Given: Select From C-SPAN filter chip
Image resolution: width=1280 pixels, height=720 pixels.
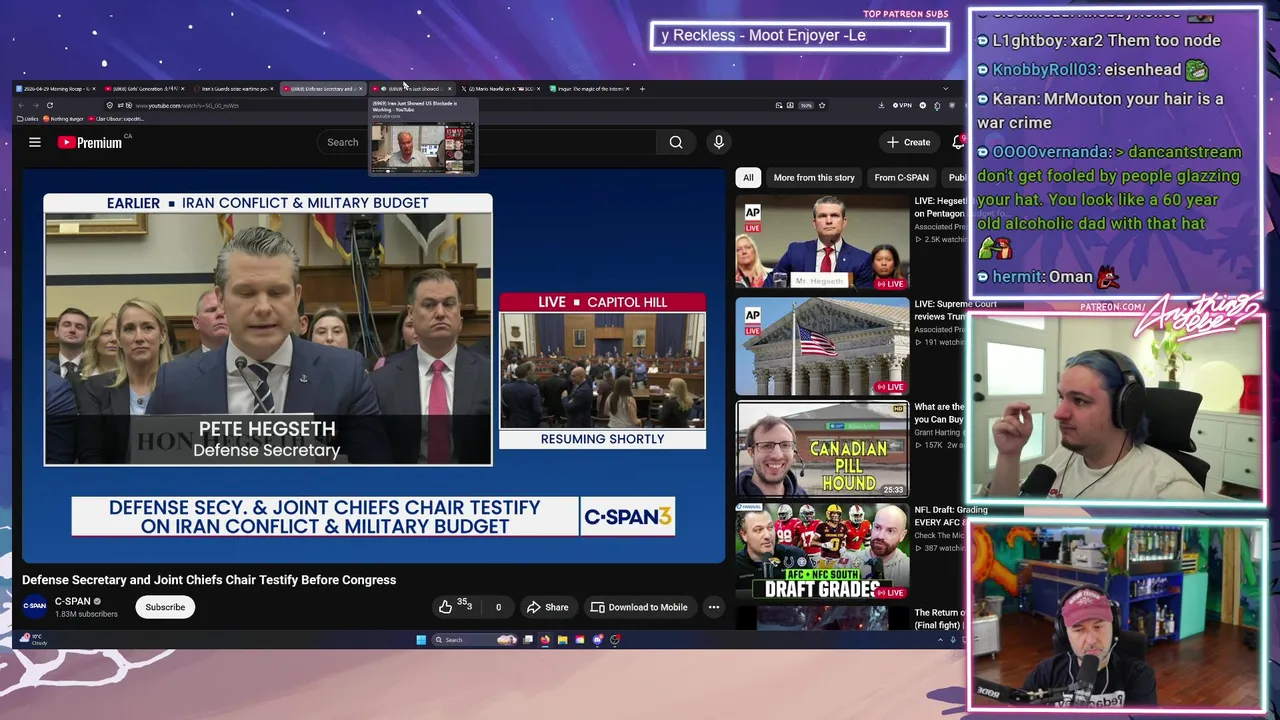Looking at the screenshot, I should coord(901,177).
